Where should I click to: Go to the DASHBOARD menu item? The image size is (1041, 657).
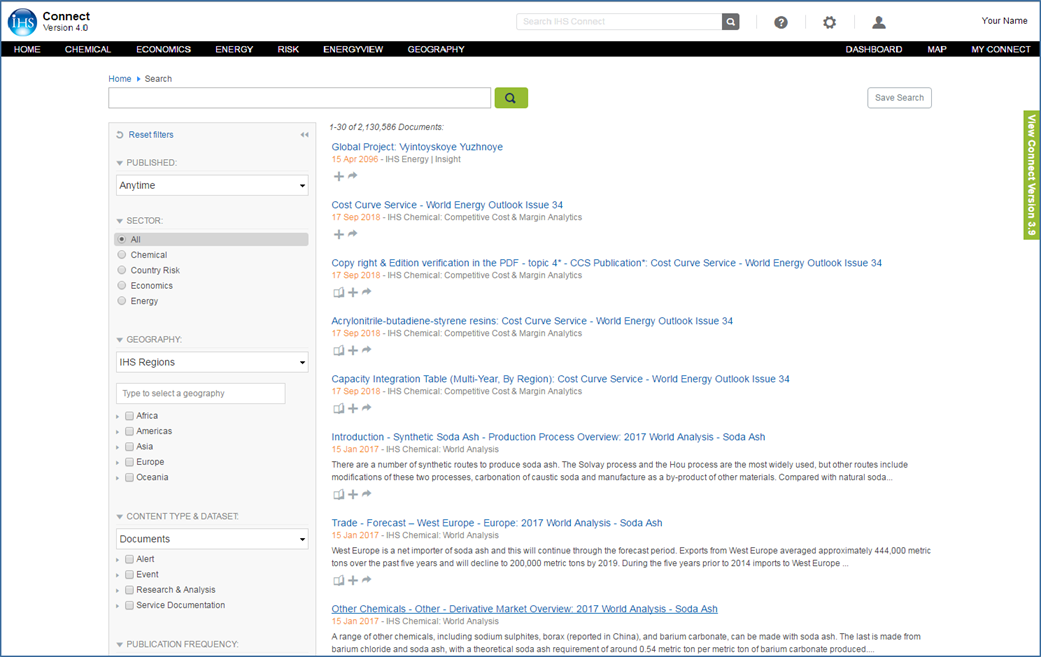click(x=873, y=49)
